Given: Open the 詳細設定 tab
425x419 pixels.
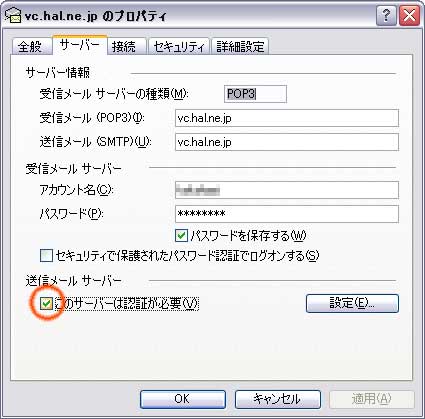Looking at the screenshot, I should 240,46.
